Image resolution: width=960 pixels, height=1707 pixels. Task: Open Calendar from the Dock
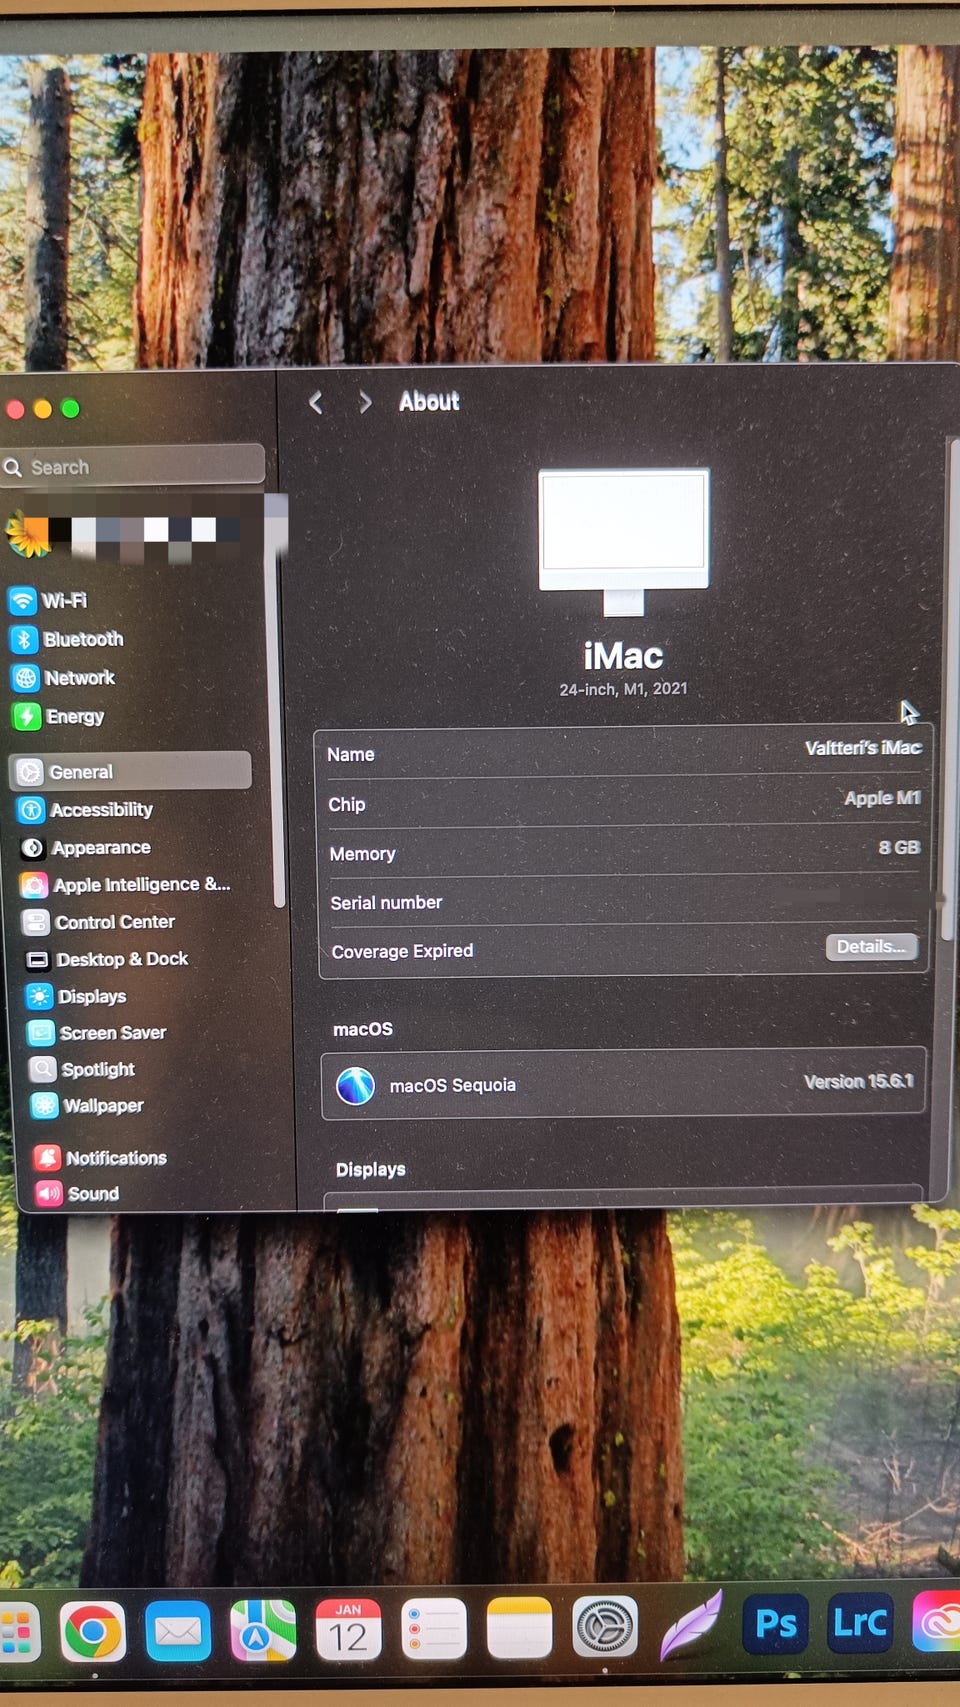(348, 1630)
